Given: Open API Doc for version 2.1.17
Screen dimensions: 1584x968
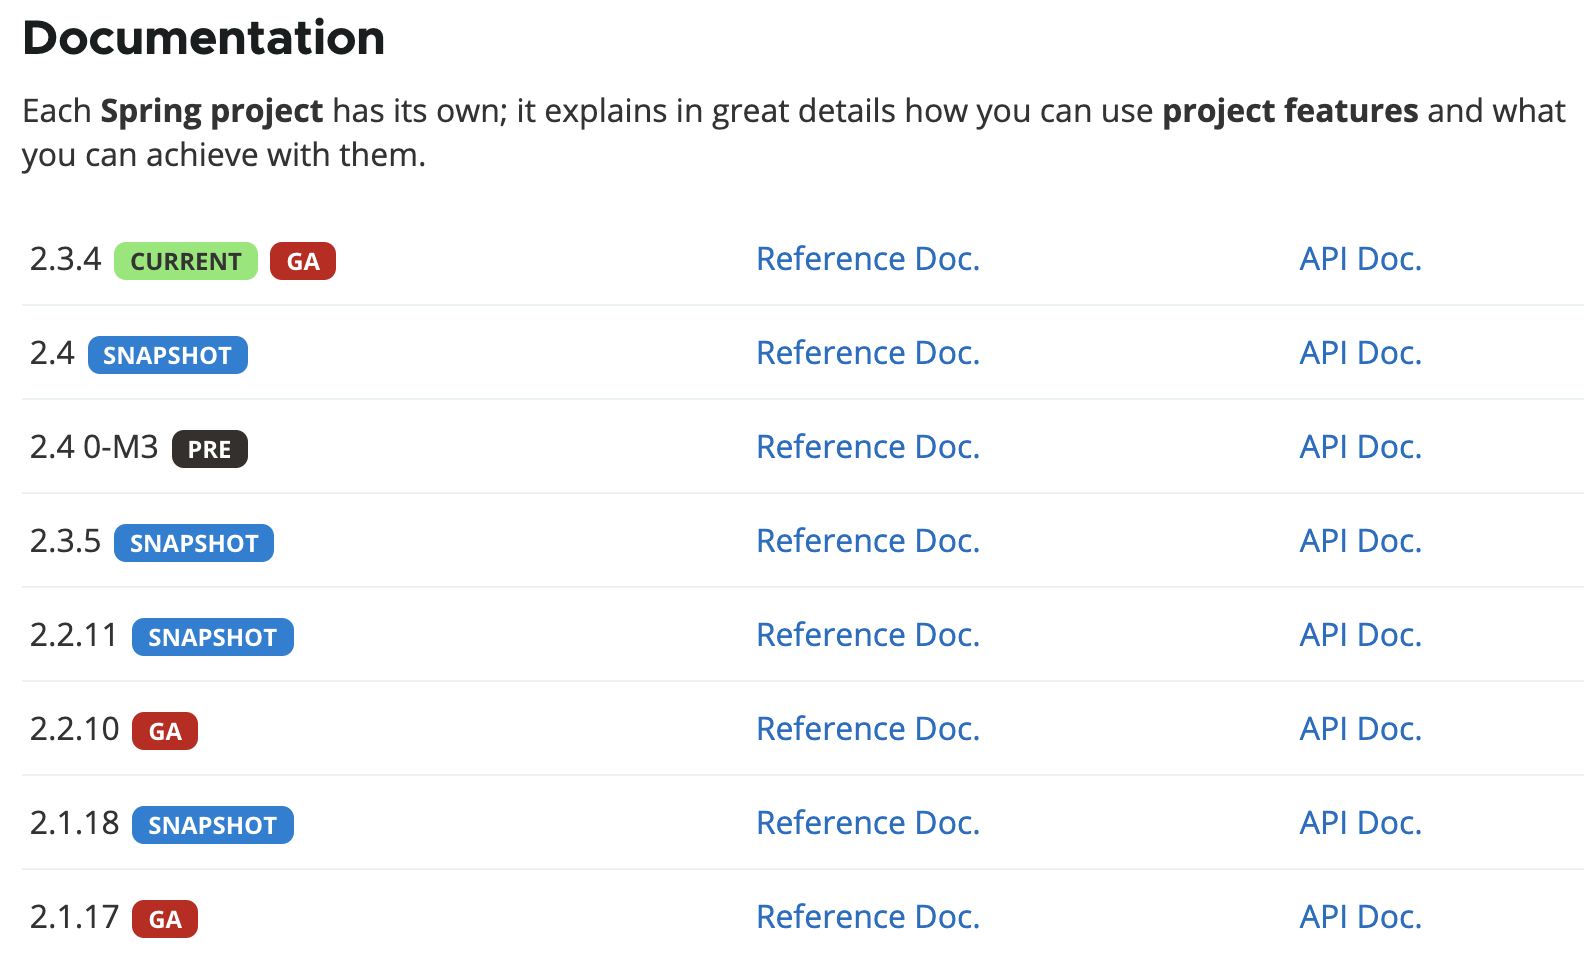Looking at the screenshot, I should coord(1359,917).
